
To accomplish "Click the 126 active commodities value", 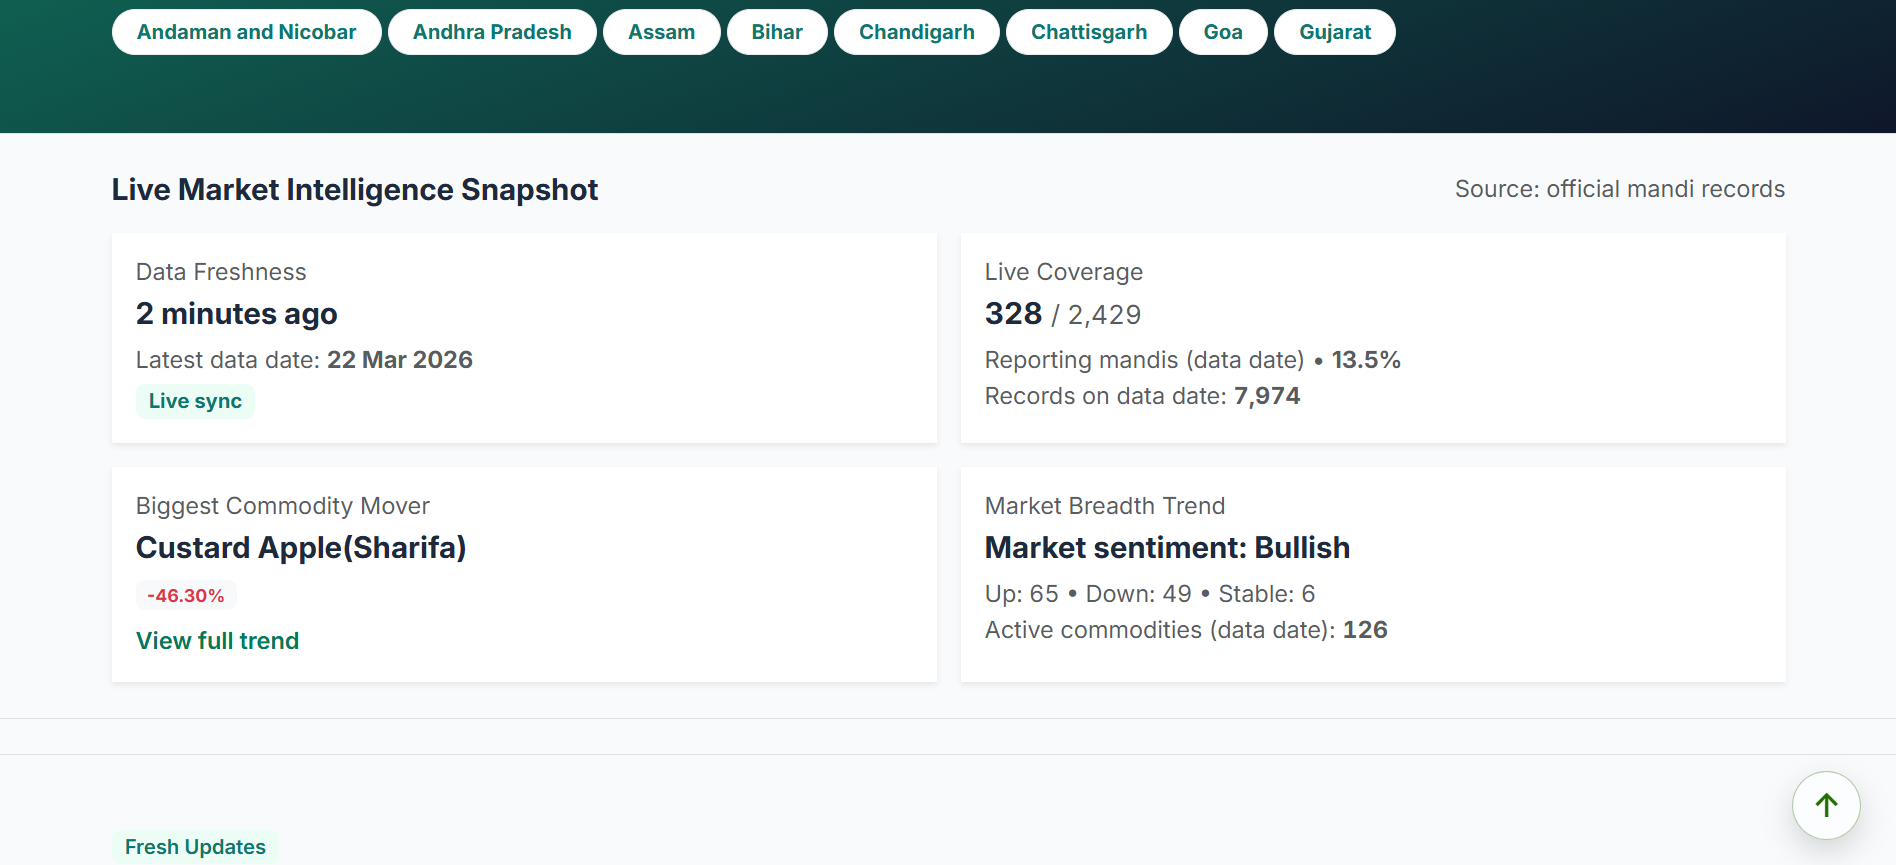I will 1365,630.
